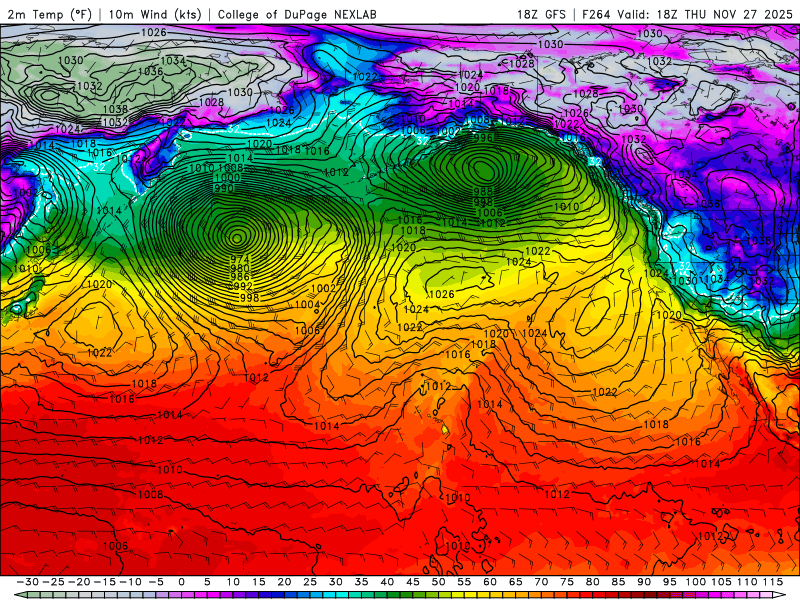Screen dimensions: 800x600
Task: Click the '18Z GFS' model run label
Action: (x=541, y=14)
